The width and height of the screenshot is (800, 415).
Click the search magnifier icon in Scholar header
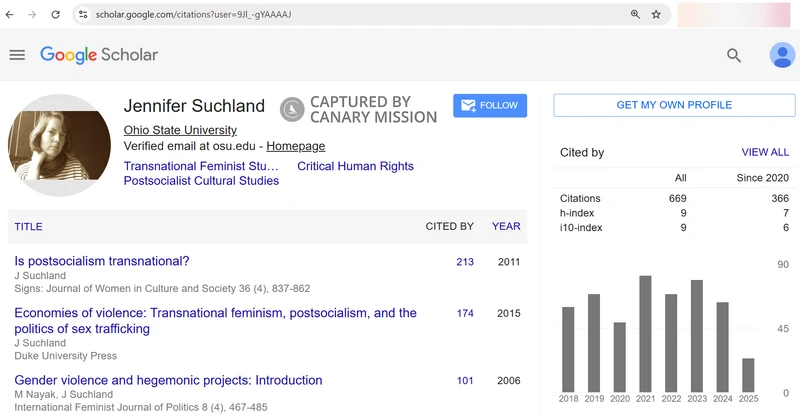(734, 56)
